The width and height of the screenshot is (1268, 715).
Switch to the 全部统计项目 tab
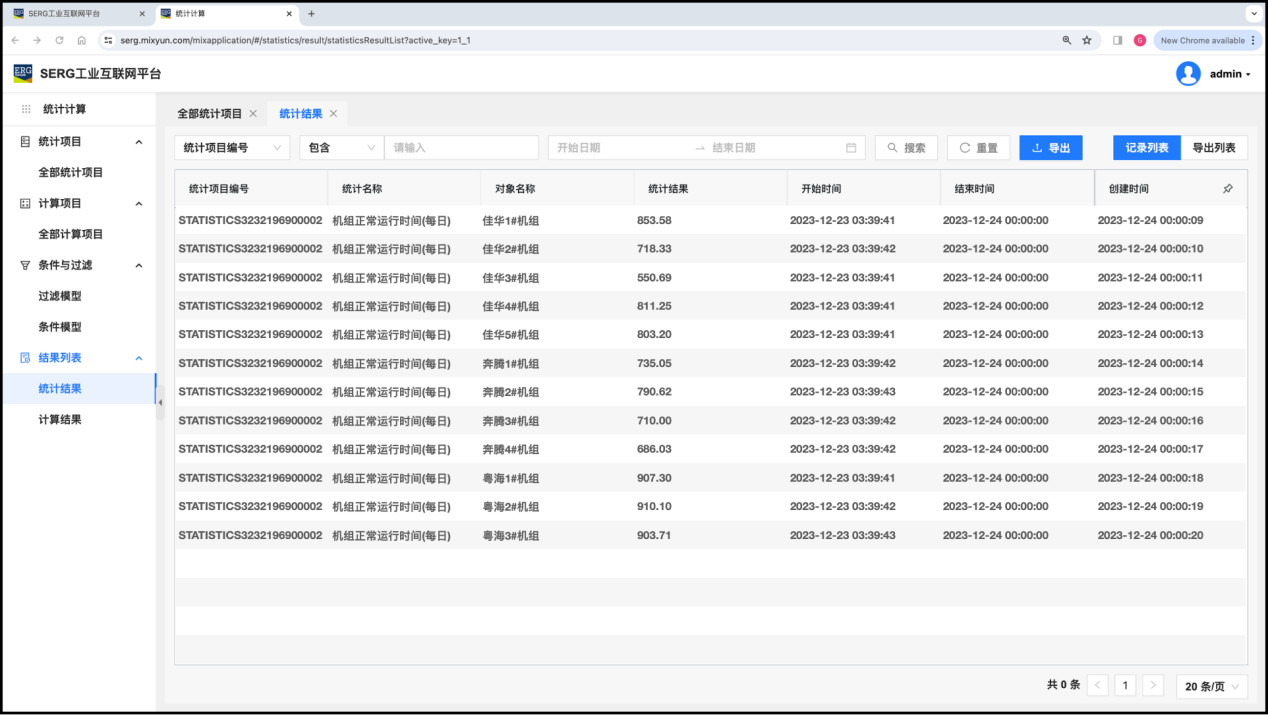209,114
